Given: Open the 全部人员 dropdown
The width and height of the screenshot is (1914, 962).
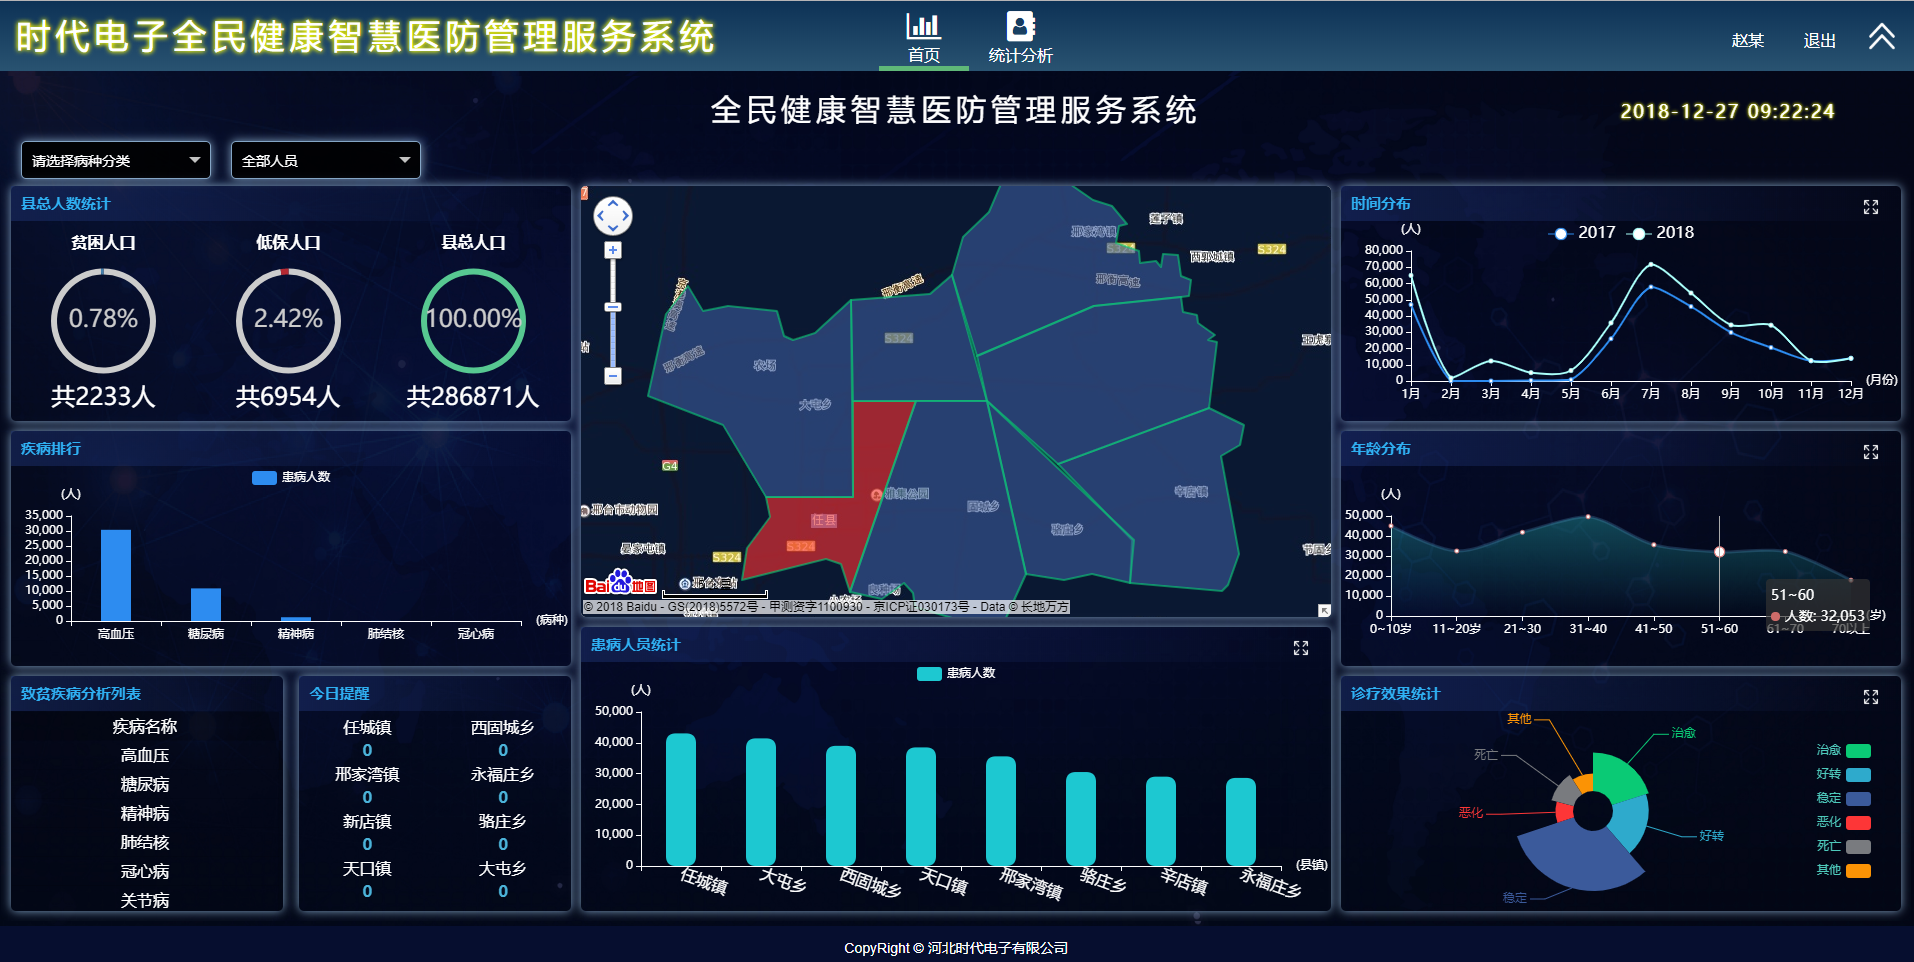Looking at the screenshot, I should point(325,160).
